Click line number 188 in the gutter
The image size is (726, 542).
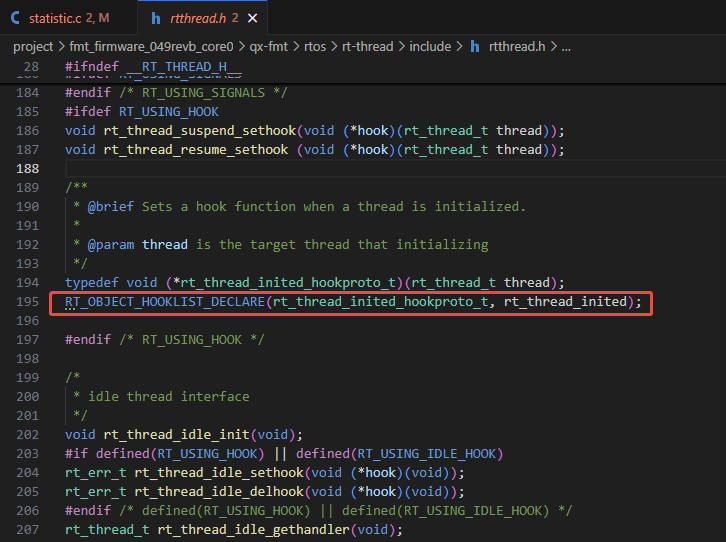coord(28,168)
